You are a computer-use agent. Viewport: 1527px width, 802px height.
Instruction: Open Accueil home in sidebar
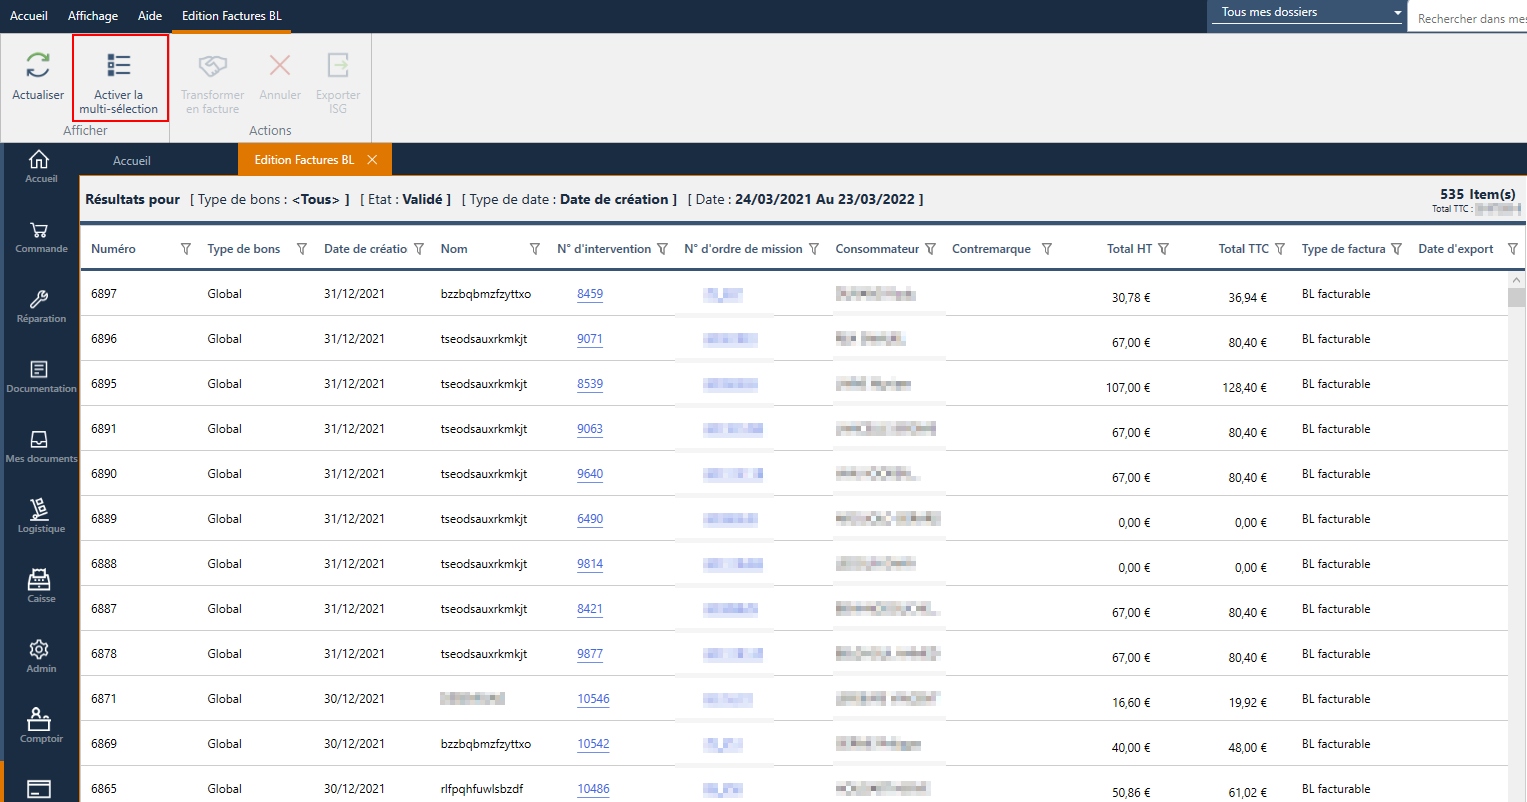(40, 166)
